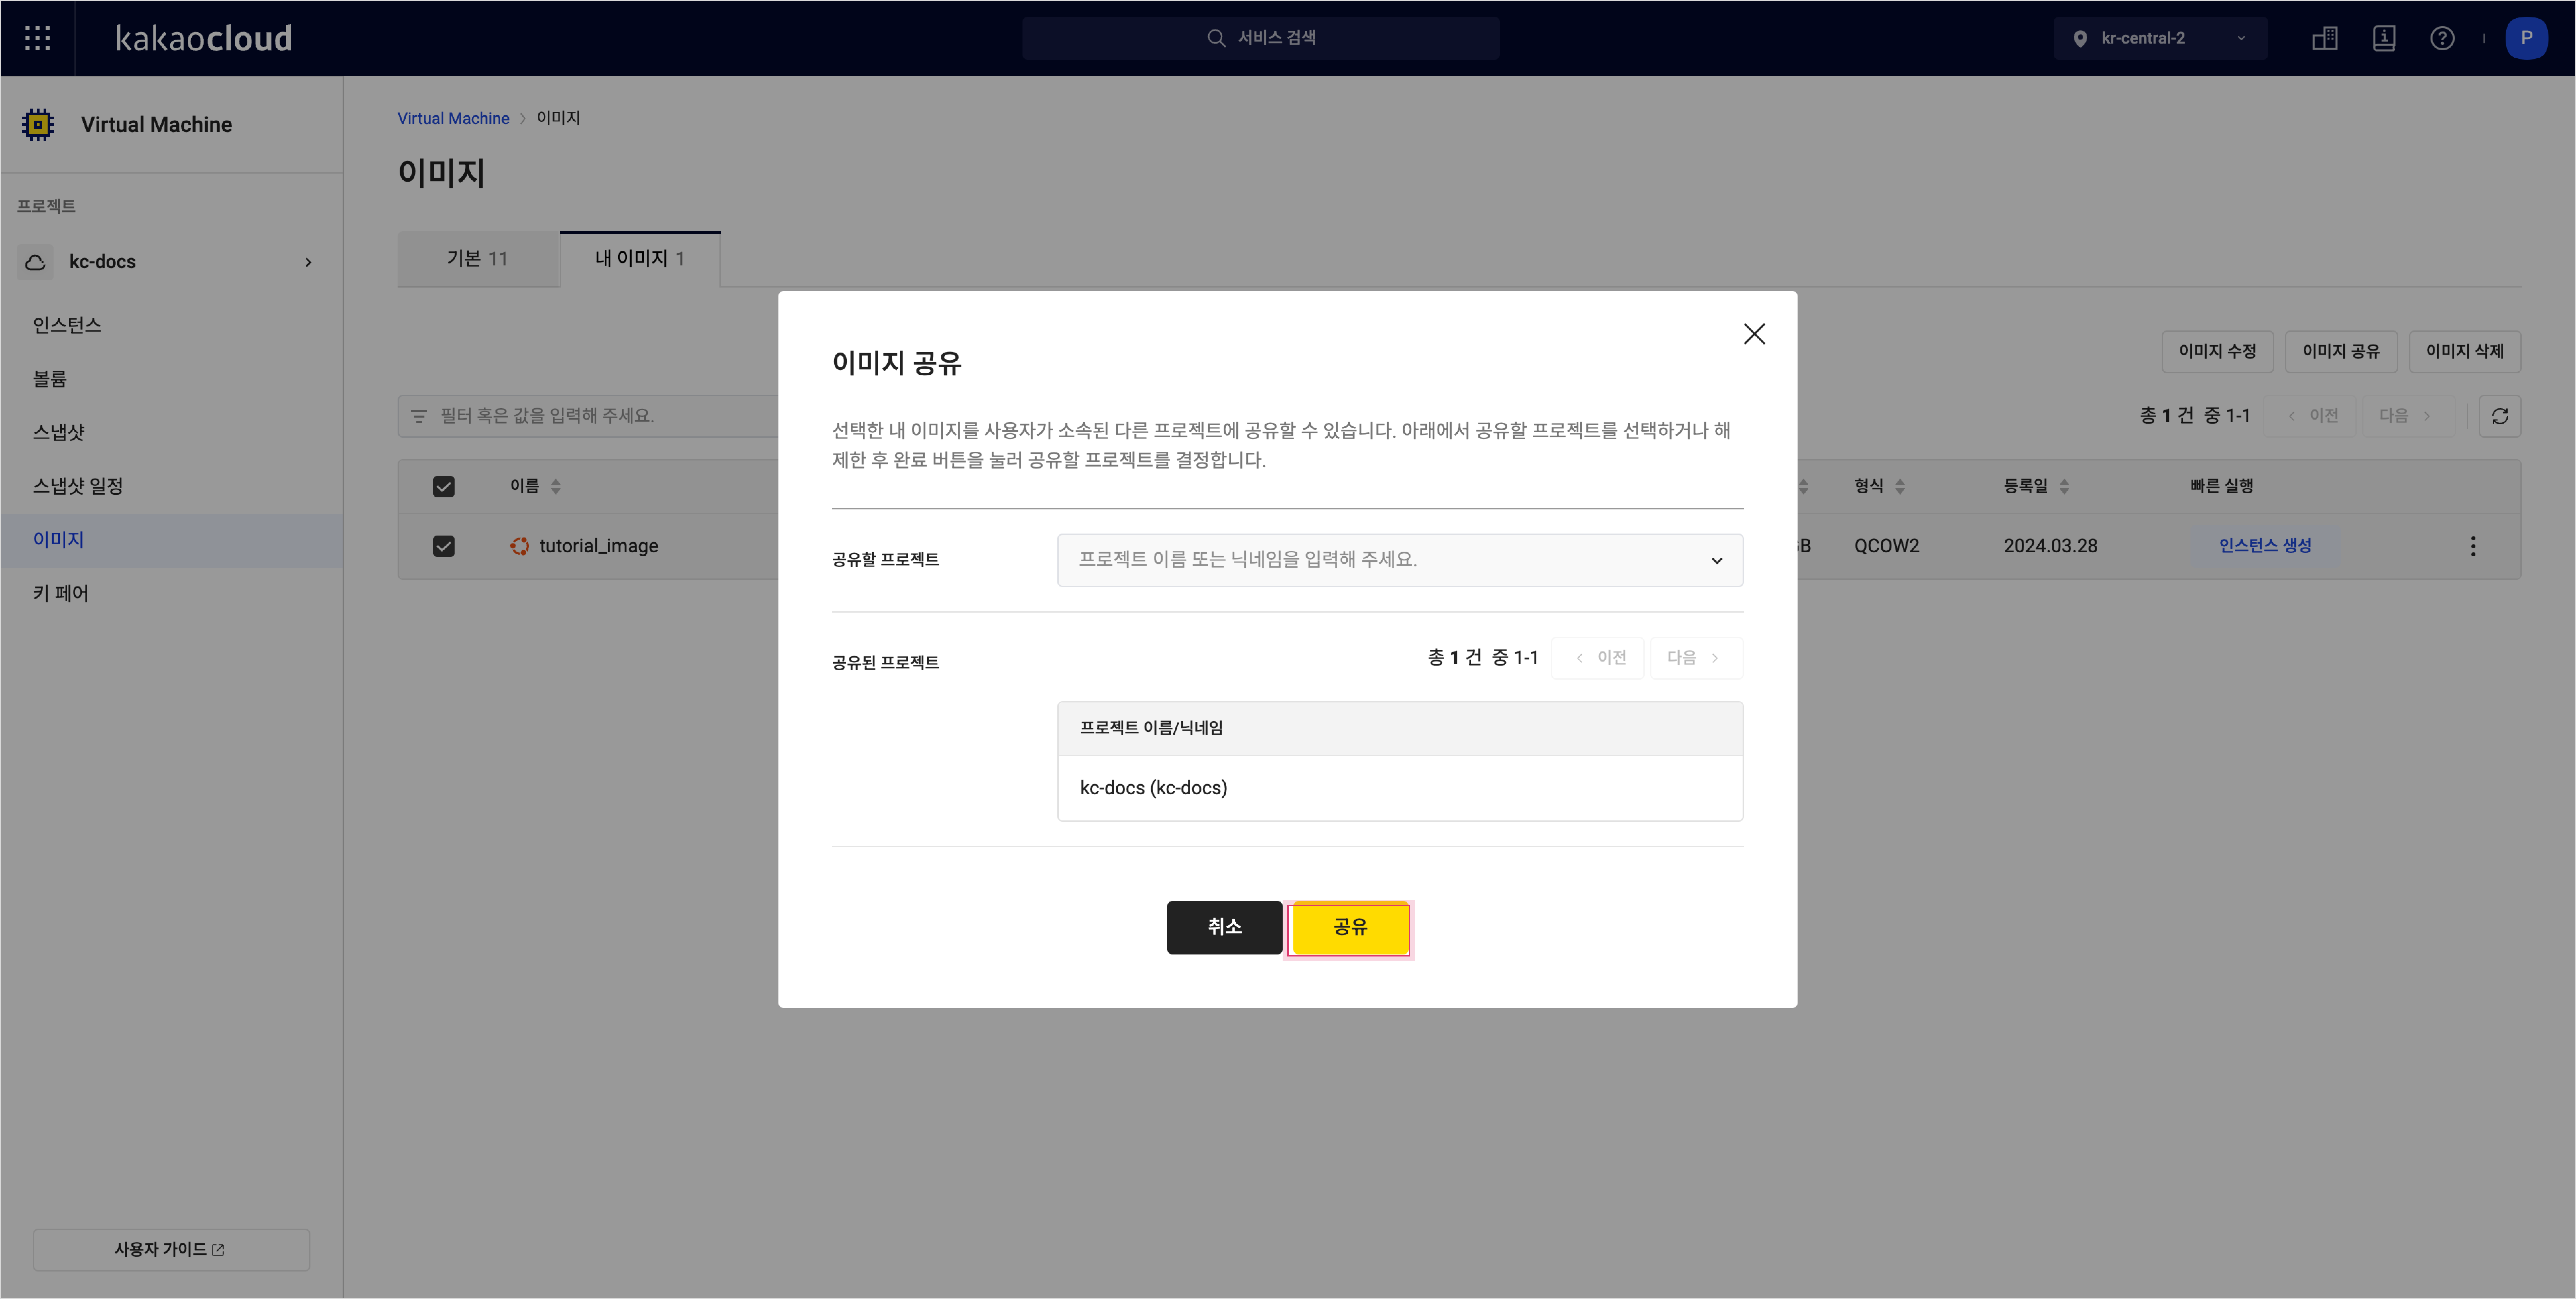The image size is (2576, 1299).
Task: Click the kakaocloud logo
Action: click(x=204, y=38)
